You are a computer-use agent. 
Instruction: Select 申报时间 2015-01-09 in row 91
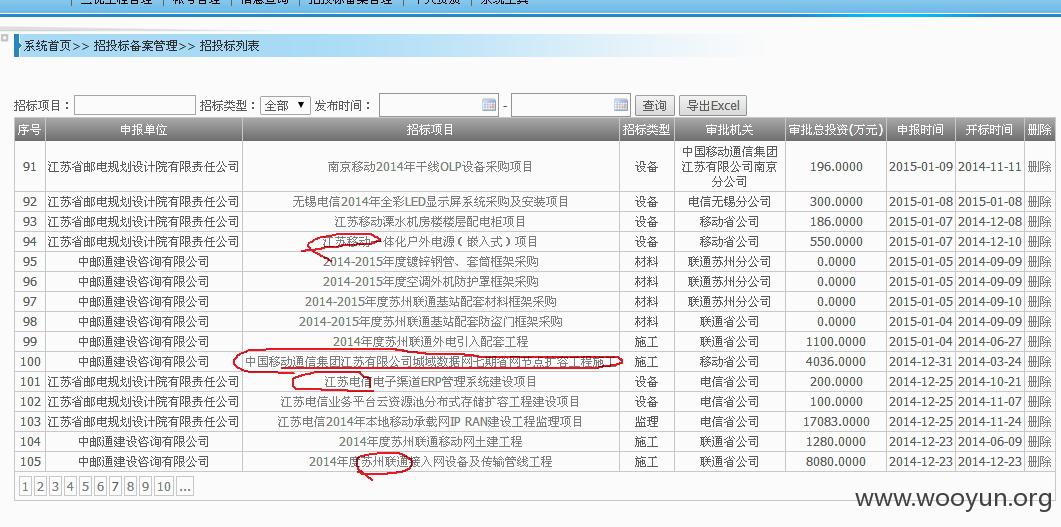click(x=921, y=166)
